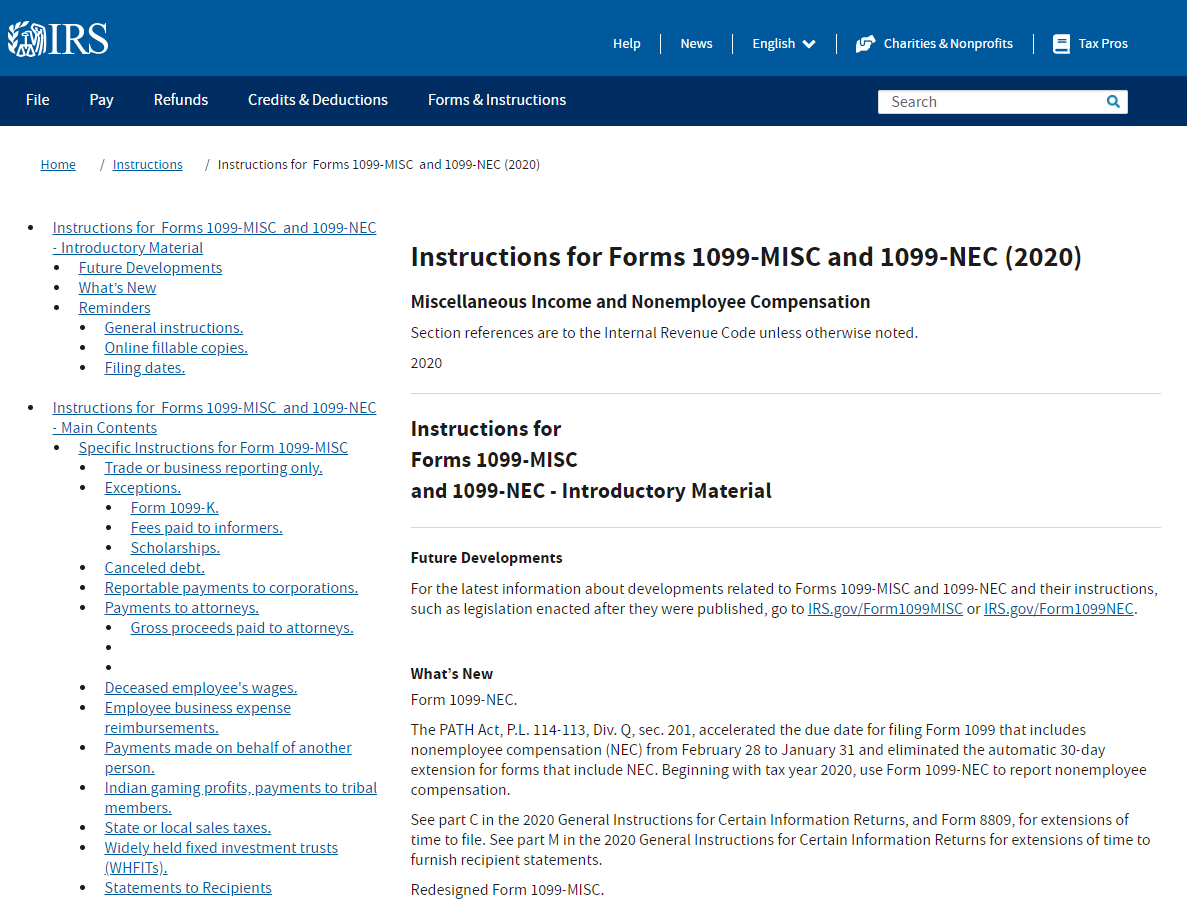The image size is (1187, 900).
Task: Click the Tax Pros document icon
Action: (x=1061, y=44)
